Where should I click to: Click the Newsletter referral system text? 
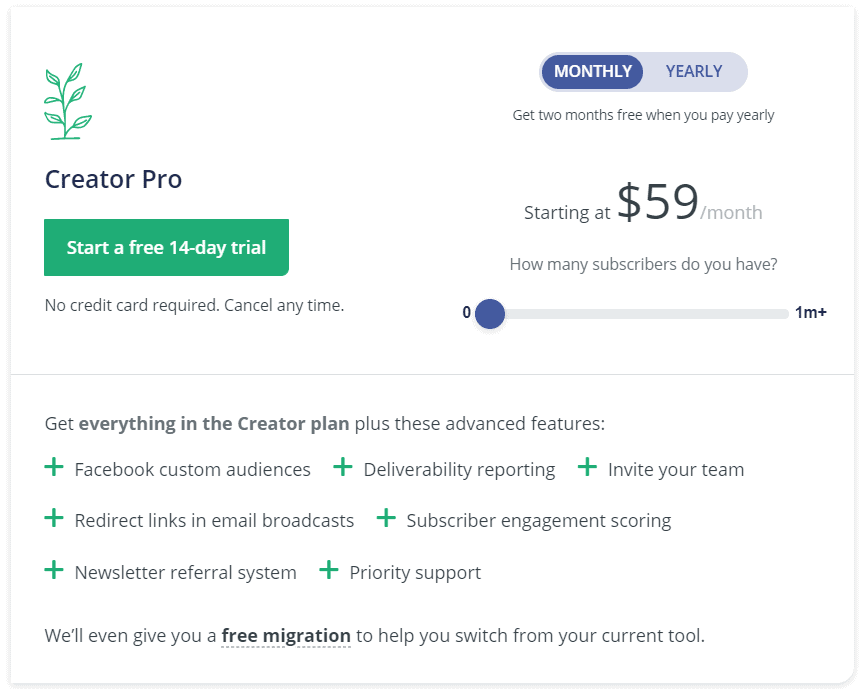[x=185, y=572]
